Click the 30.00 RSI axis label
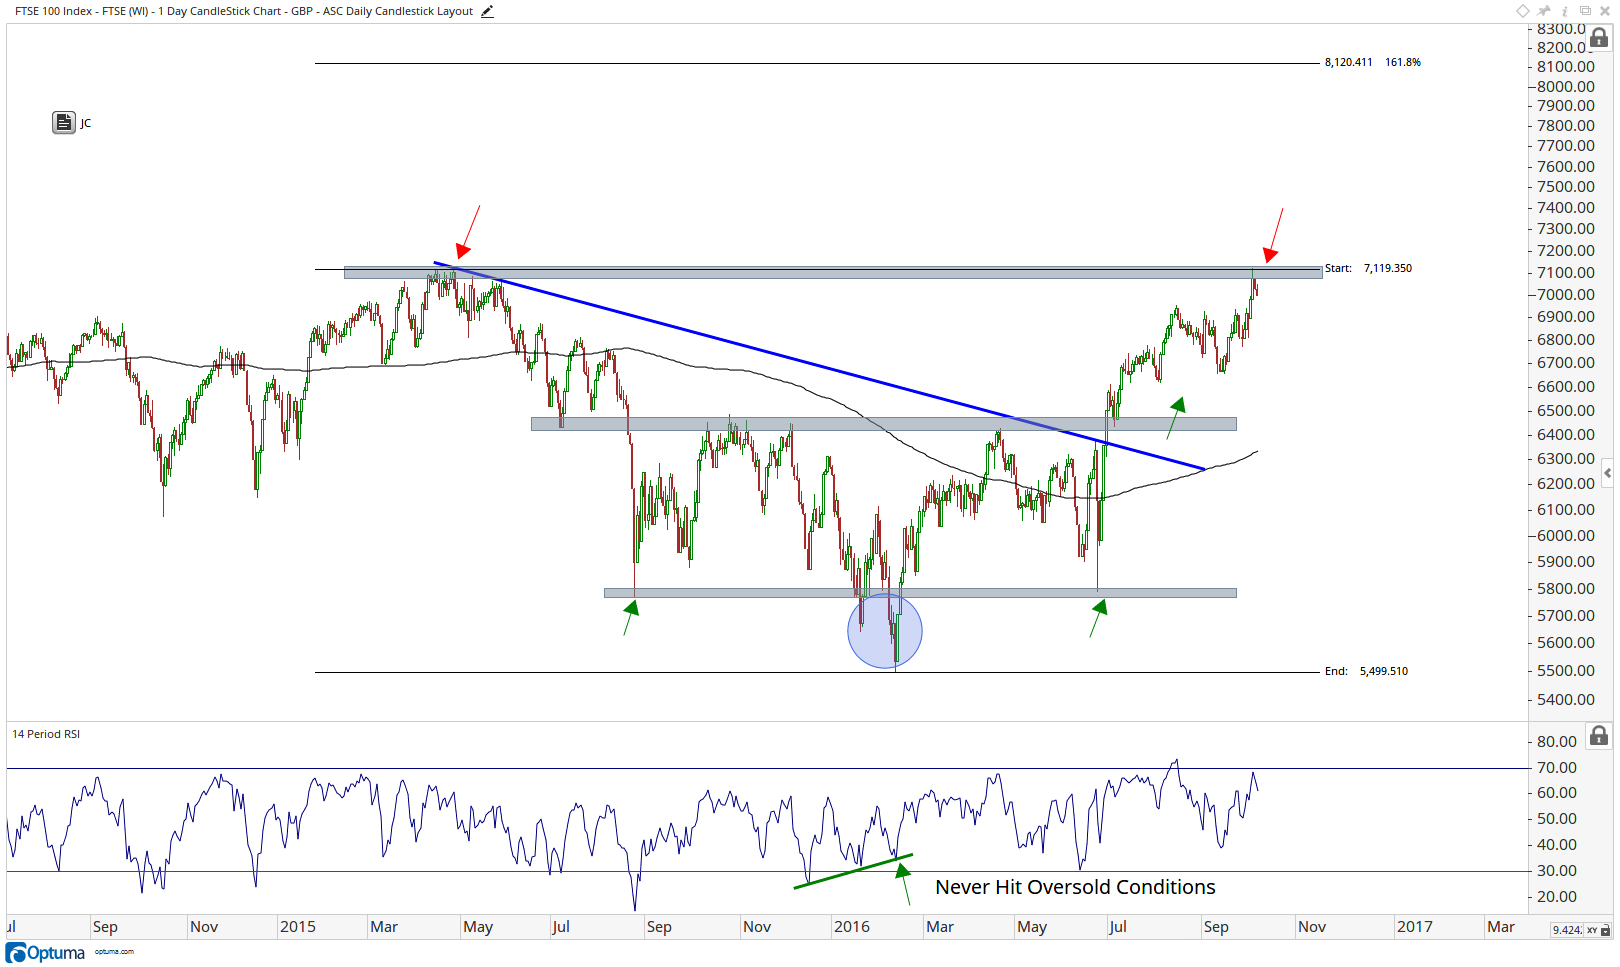This screenshot has width=1620, height=967. coord(1557,871)
